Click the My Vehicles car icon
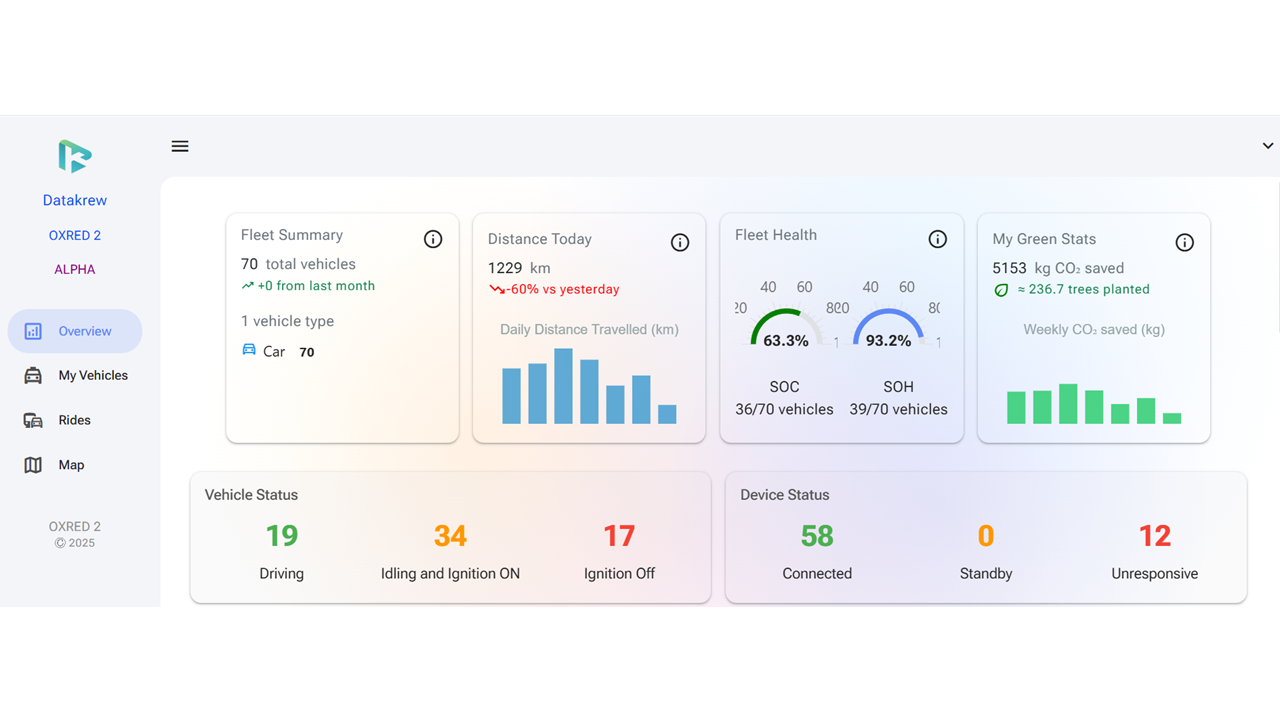This screenshot has width=1280, height=720. (x=33, y=376)
